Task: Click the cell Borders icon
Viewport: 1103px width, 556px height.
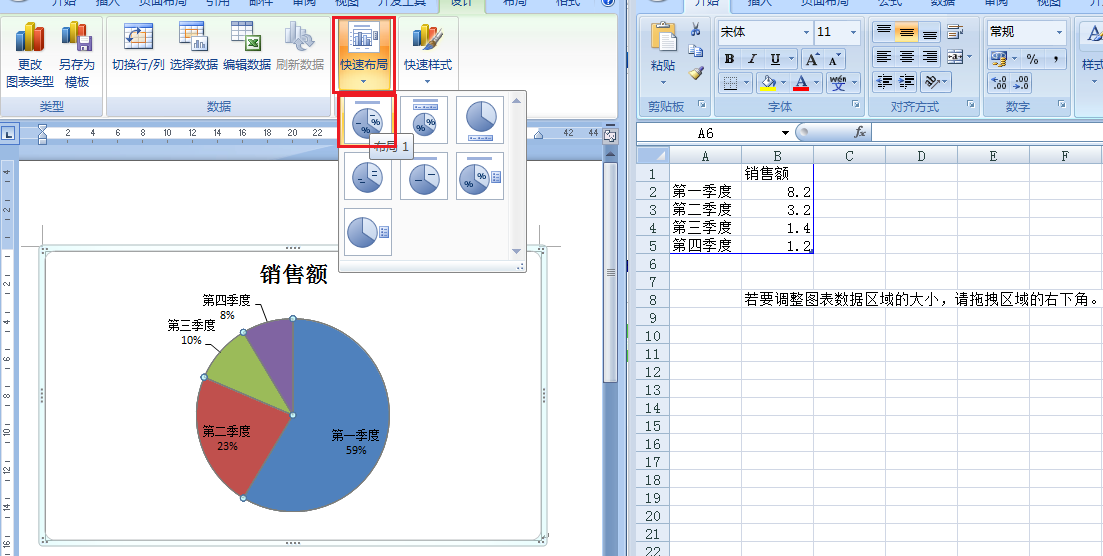Action: [730, 83]
